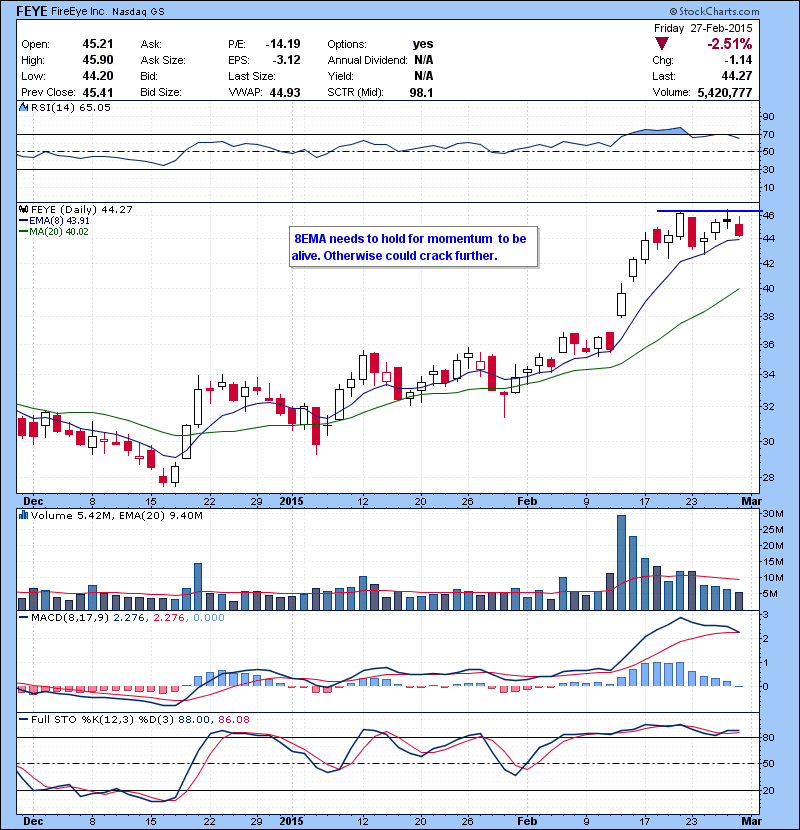Click the 8EMA momentum annotation text box
This screenshot has width=800, height=830.
click(414, 247)
